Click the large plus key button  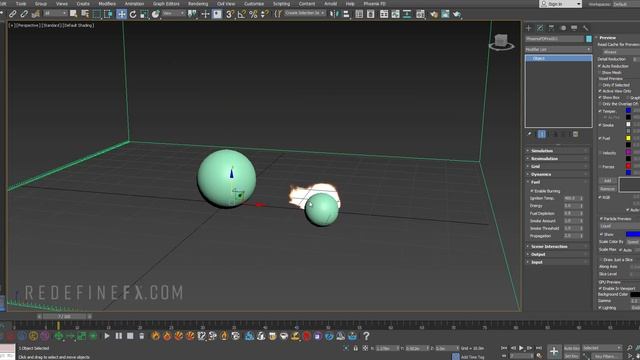(x=554, y=351)
